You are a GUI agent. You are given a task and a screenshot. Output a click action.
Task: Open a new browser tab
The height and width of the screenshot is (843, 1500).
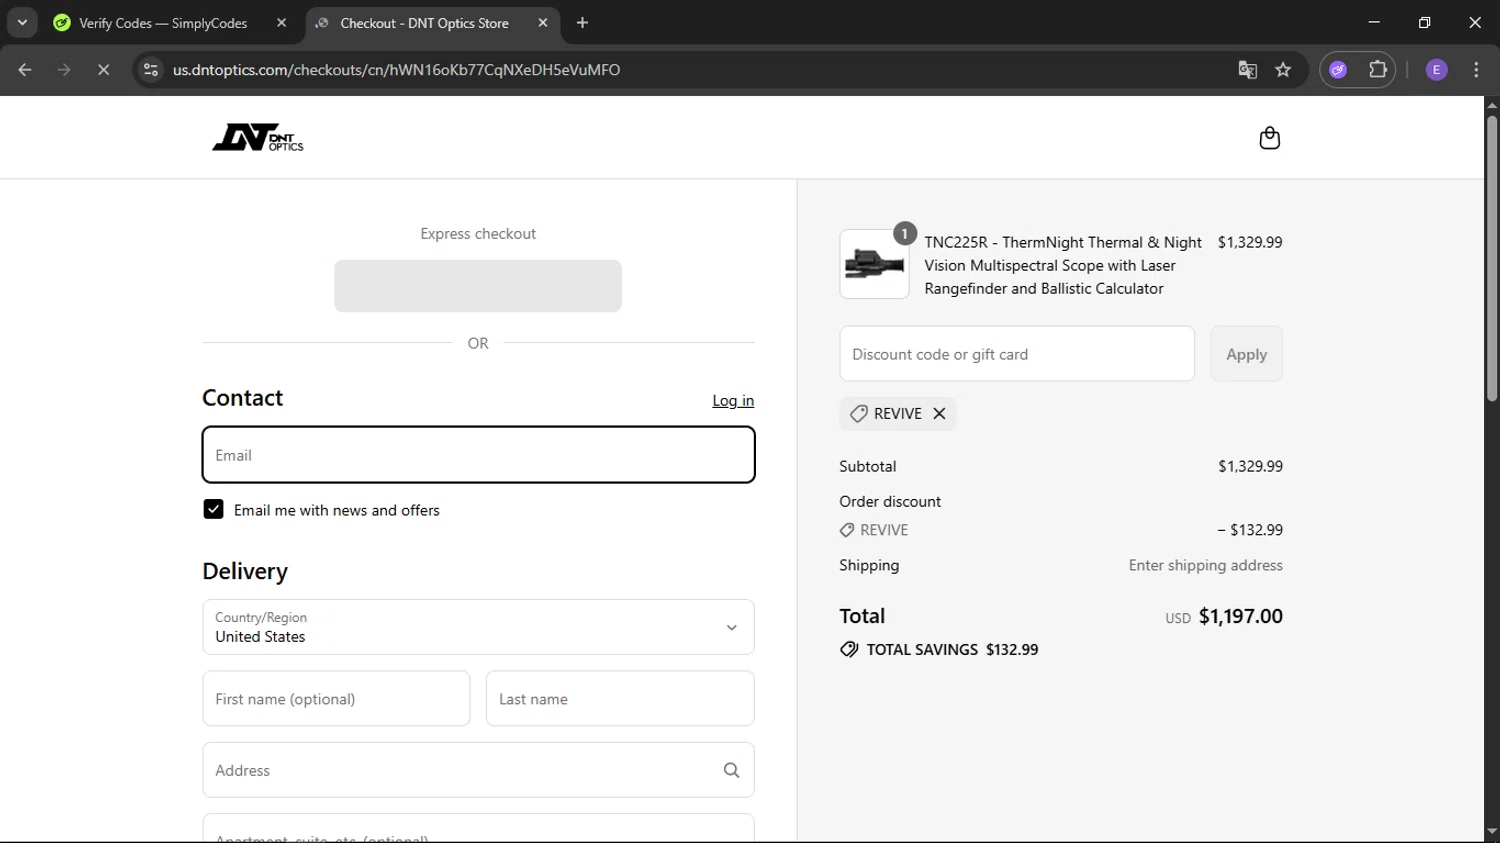click(582, 23)
